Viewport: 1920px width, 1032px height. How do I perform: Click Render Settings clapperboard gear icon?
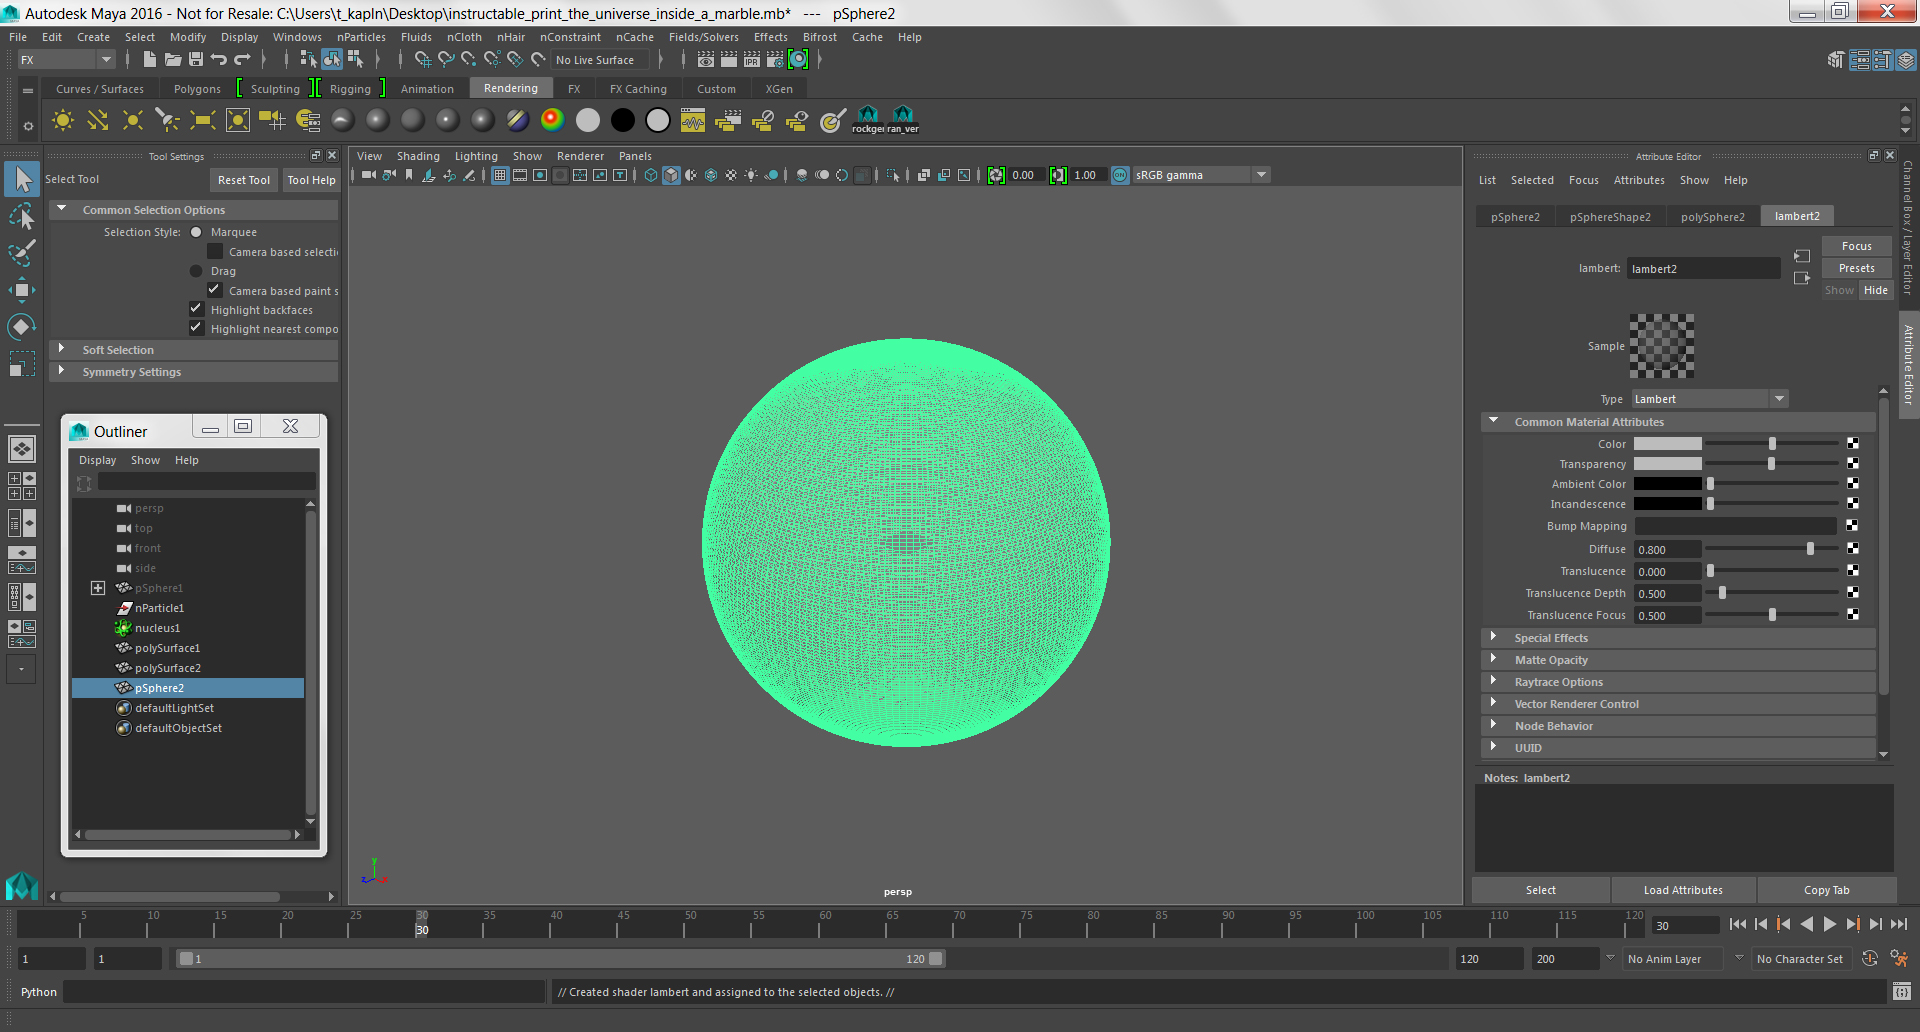[x=775, y=60]
